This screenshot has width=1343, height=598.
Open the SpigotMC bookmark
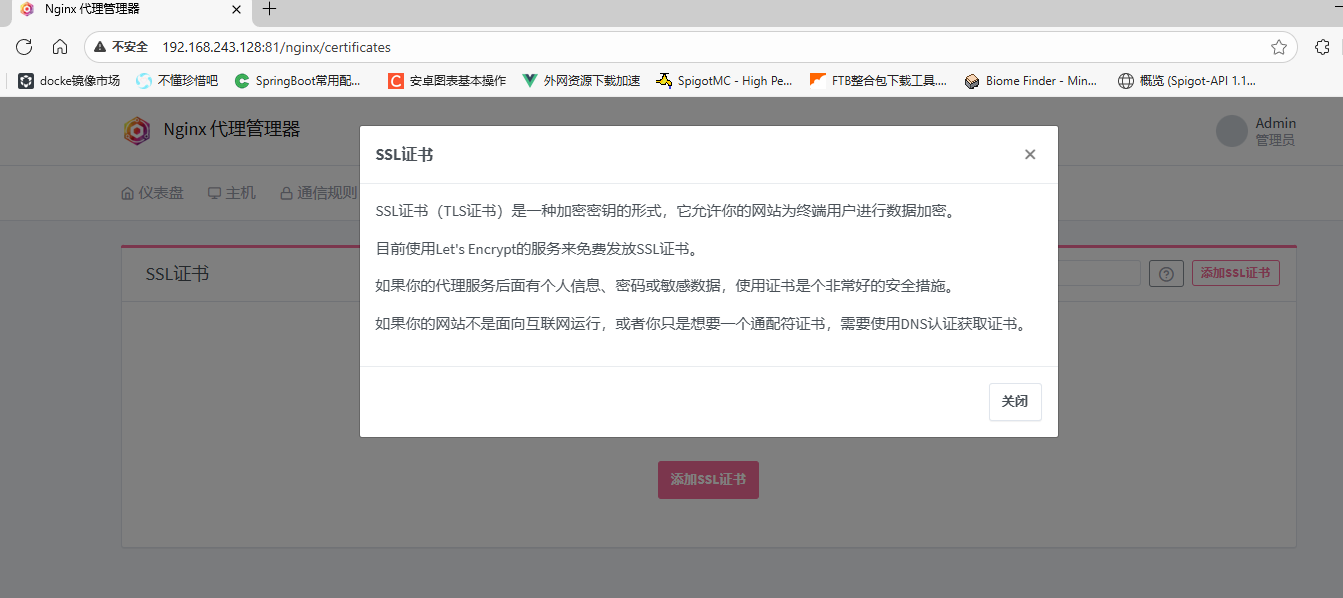[x=724, y=81]
